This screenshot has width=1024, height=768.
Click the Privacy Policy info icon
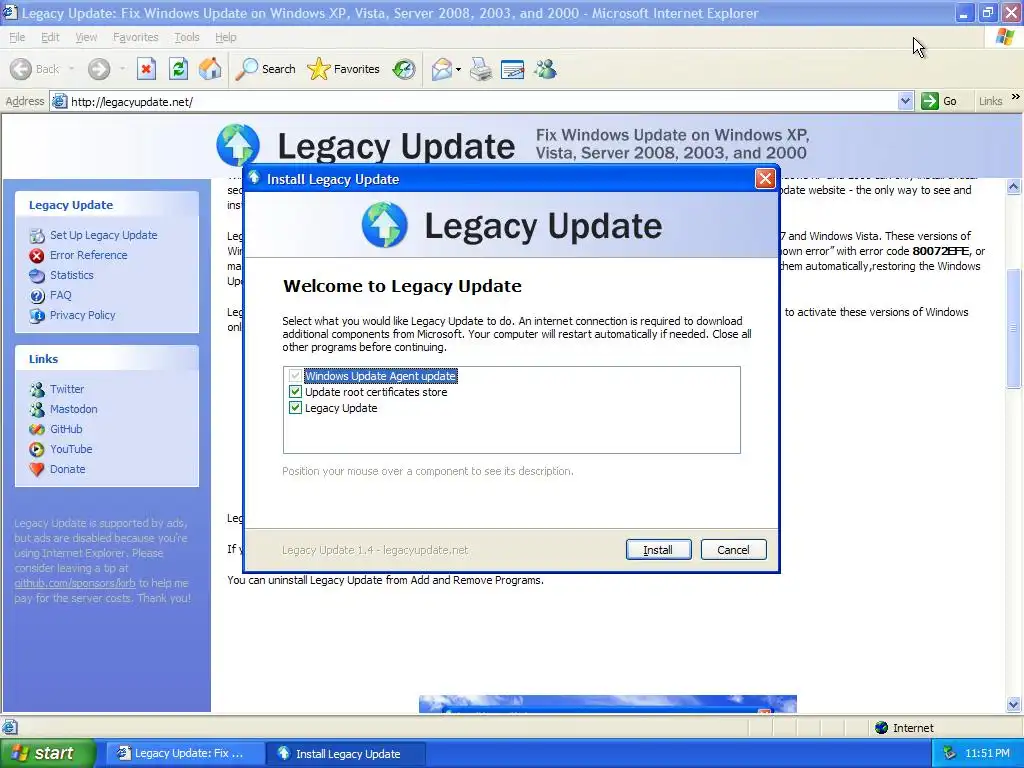[37, 315]
